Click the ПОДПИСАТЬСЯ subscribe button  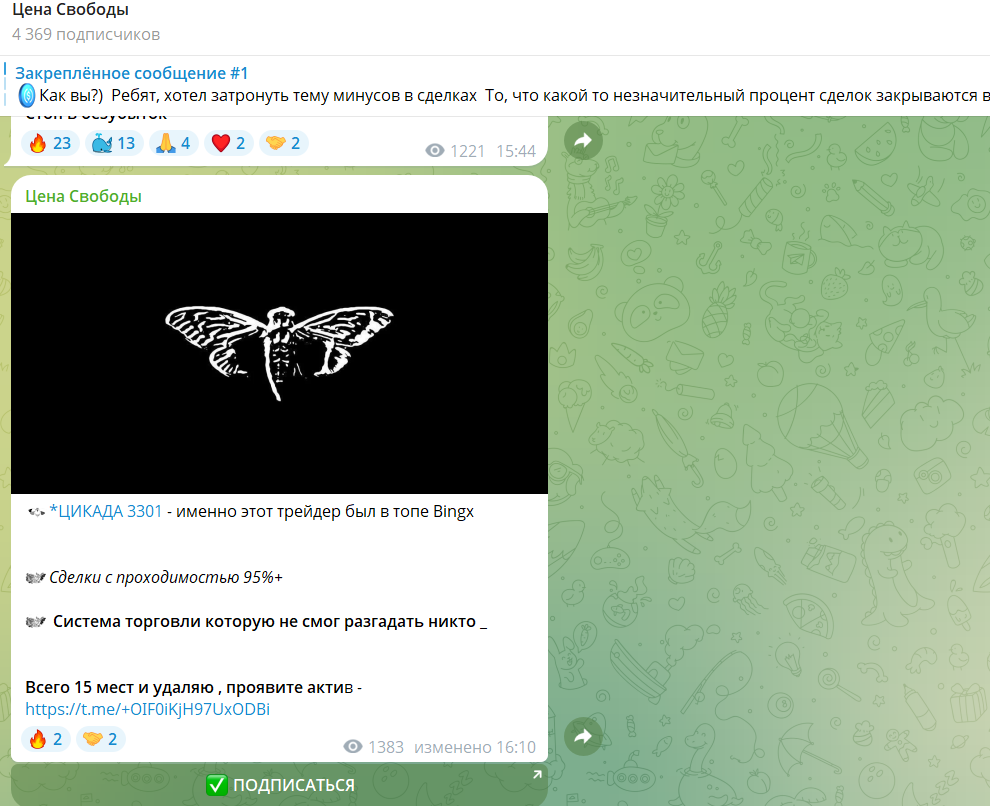tap(279, 785)
